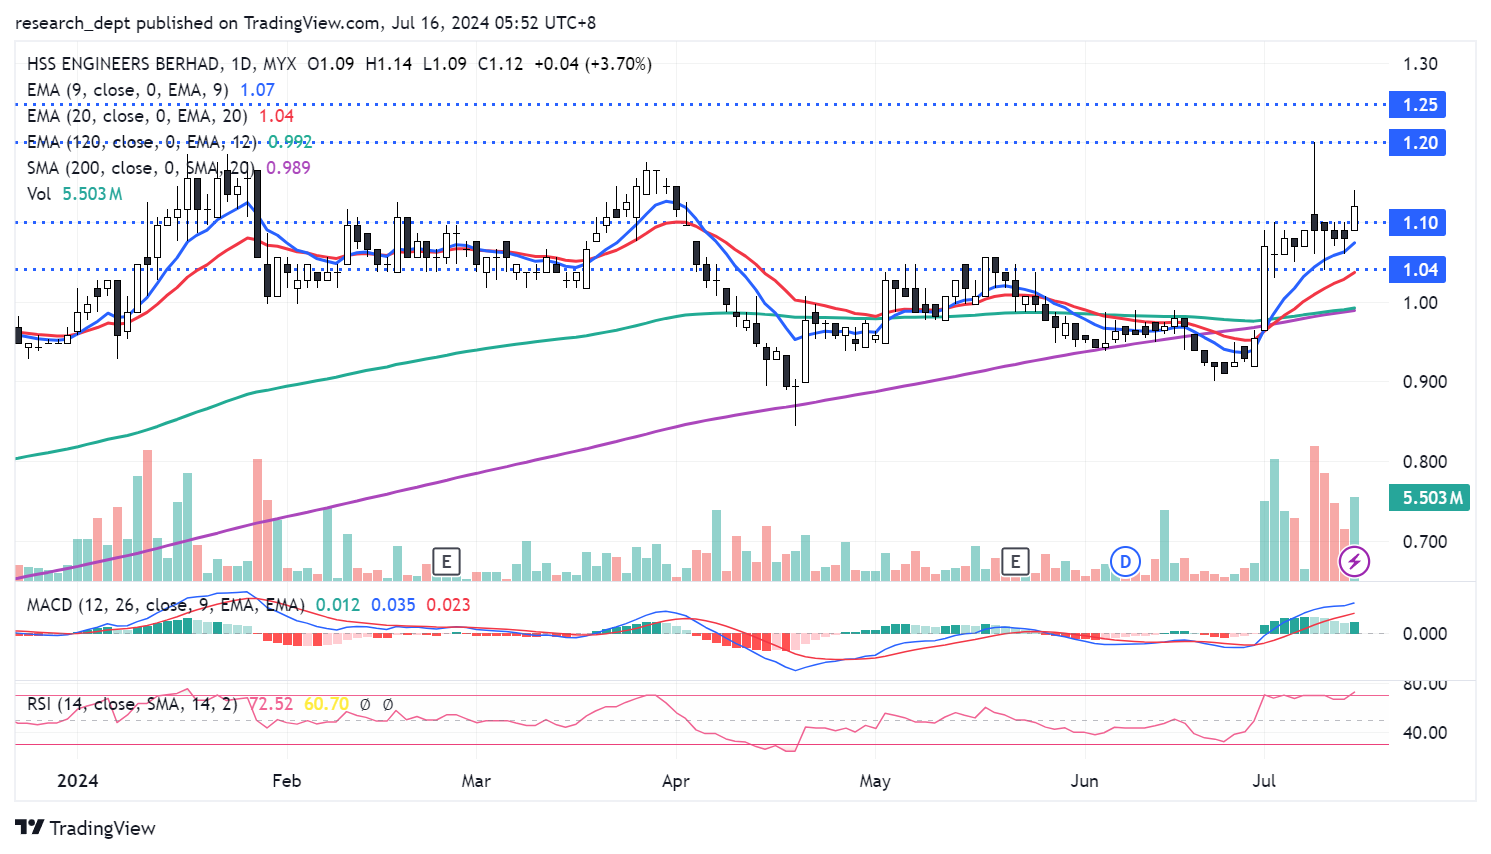Viewport: 1491px width, 854px height.
Task: Click the earnings E marker before March
Action: pyautogui.click(x=446, y=561)
